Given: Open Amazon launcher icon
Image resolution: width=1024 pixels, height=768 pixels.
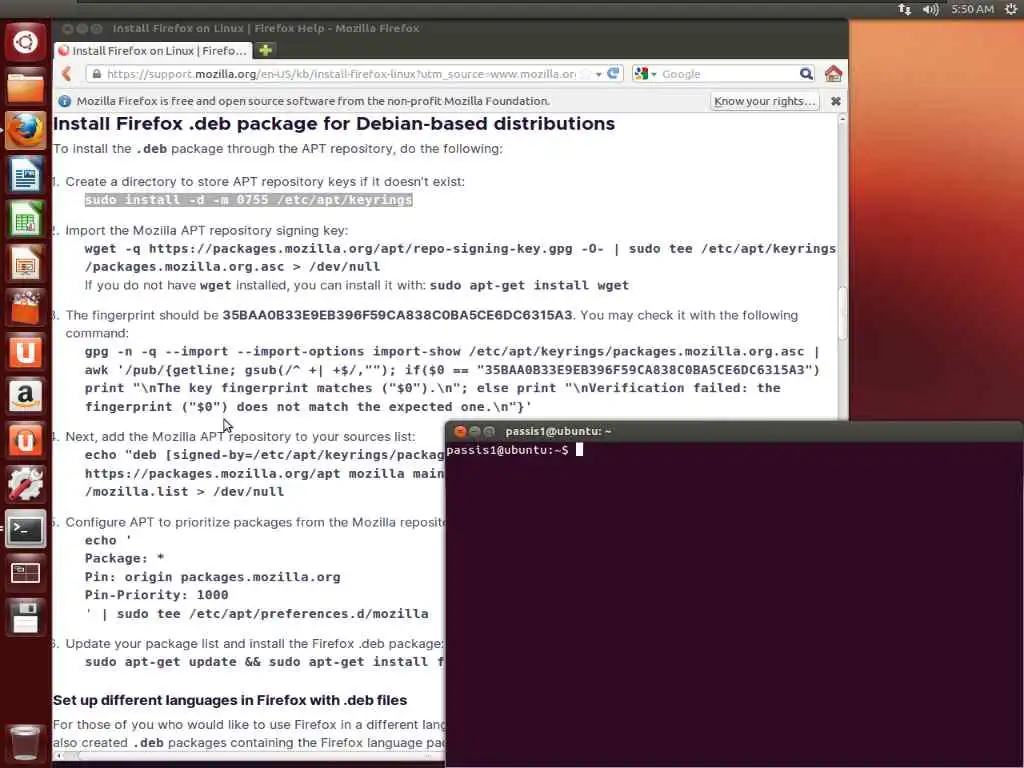Looking at the screenshot, I should (x=25, y=396).
